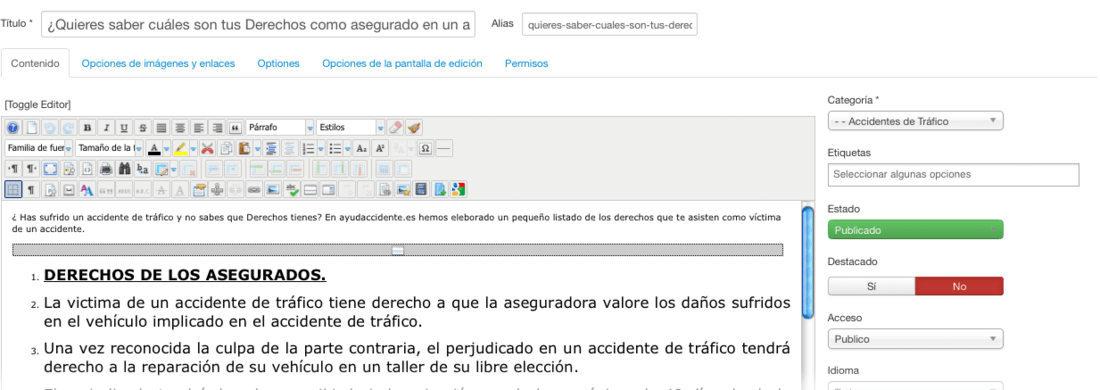Open the spellchecker icon with green check

[x=291, y=189]
